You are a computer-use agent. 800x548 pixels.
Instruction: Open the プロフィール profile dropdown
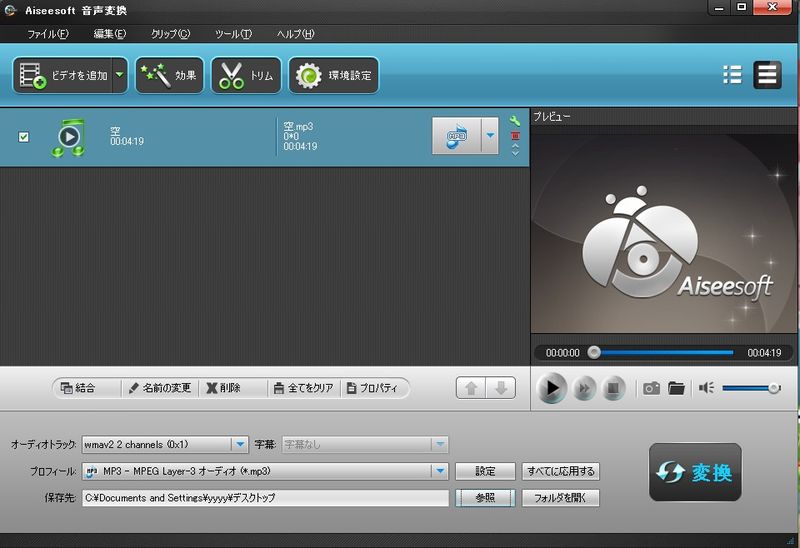click(440, 471)
